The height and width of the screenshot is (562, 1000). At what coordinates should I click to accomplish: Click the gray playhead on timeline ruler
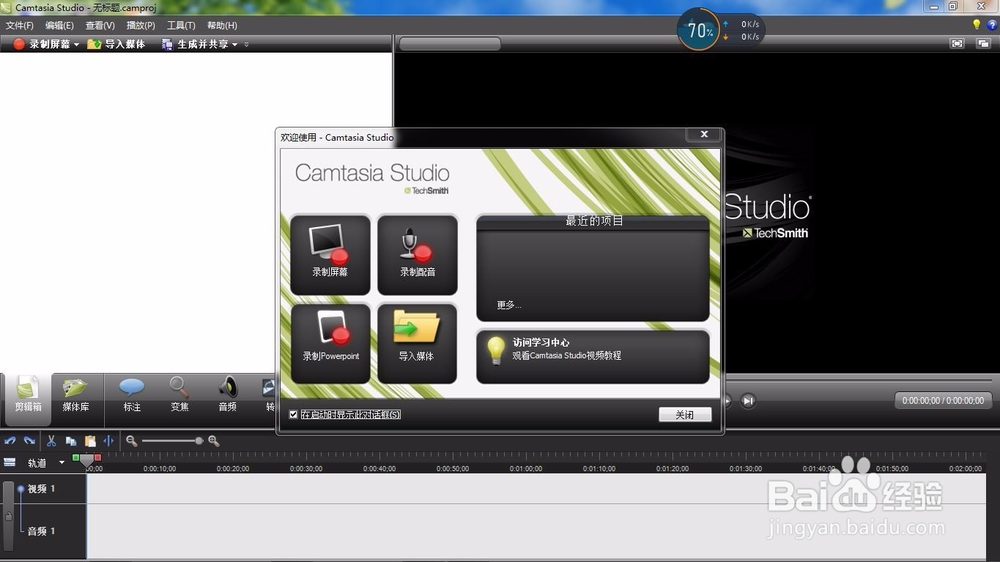[87, 461]
